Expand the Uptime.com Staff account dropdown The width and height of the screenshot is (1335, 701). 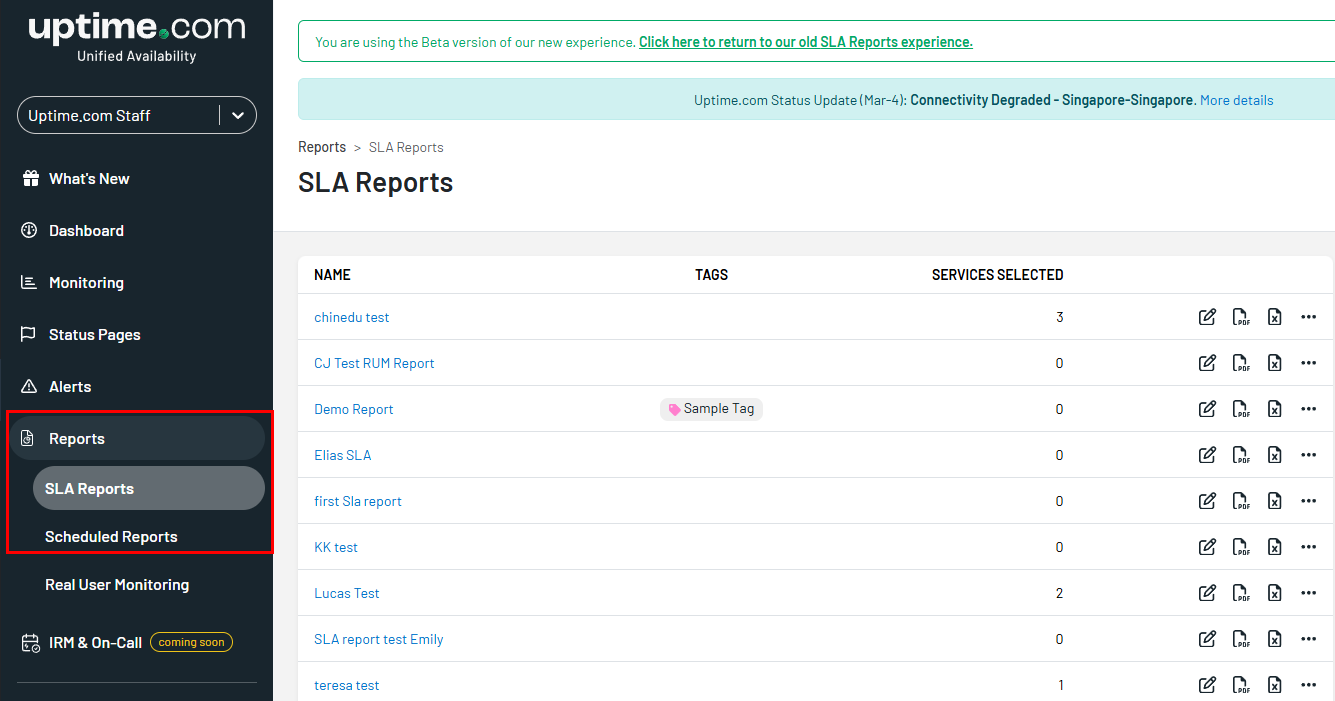pyautogui.click(x=137, y=115)
